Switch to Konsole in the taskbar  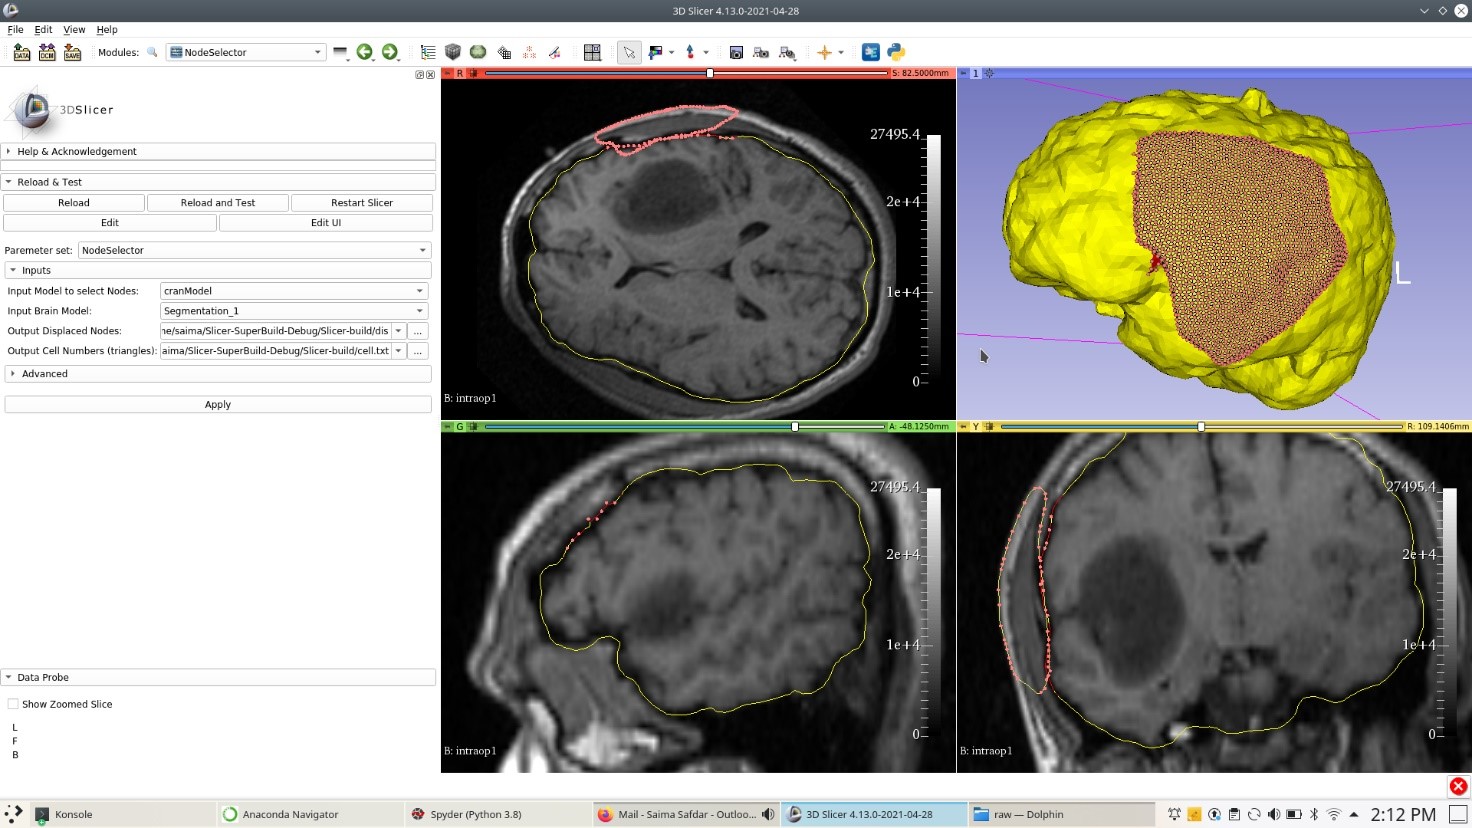pyautogui.click(x=123, y=814)
